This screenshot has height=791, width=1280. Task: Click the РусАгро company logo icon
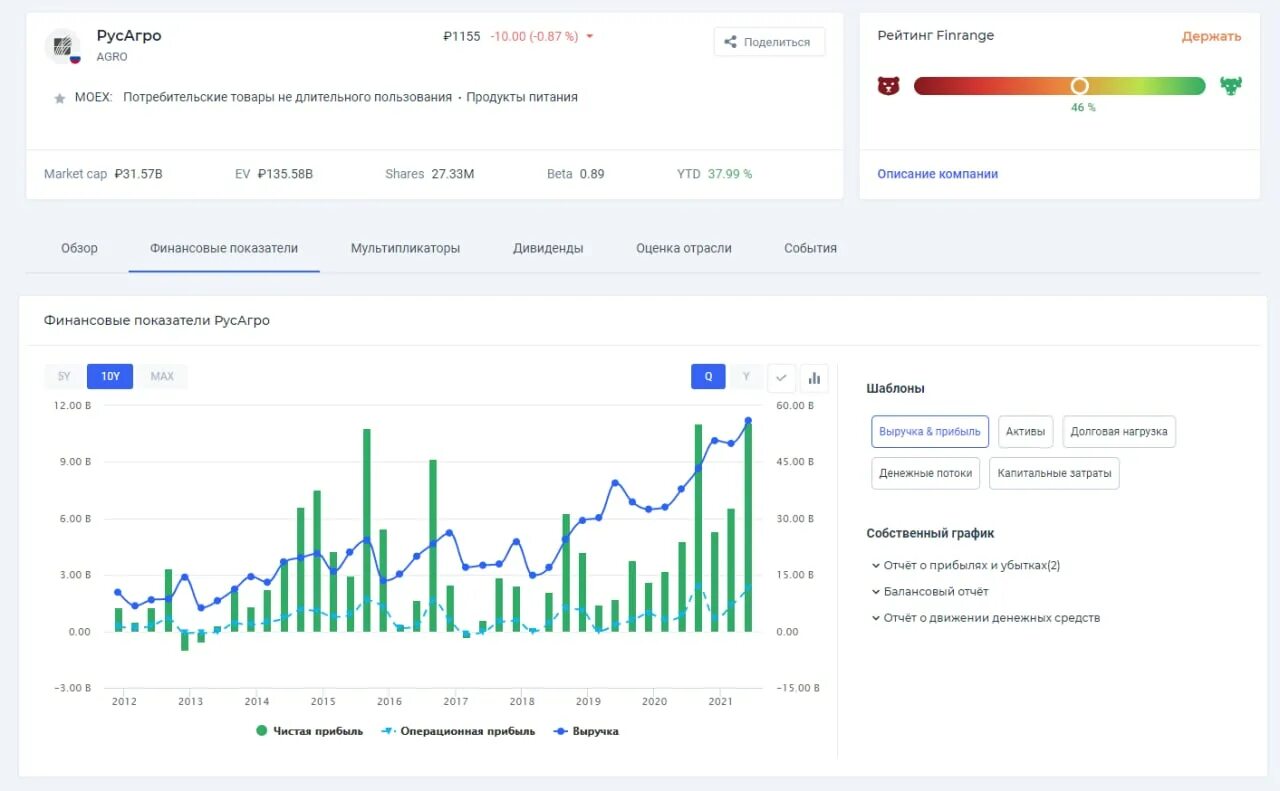tap(62, 46)
